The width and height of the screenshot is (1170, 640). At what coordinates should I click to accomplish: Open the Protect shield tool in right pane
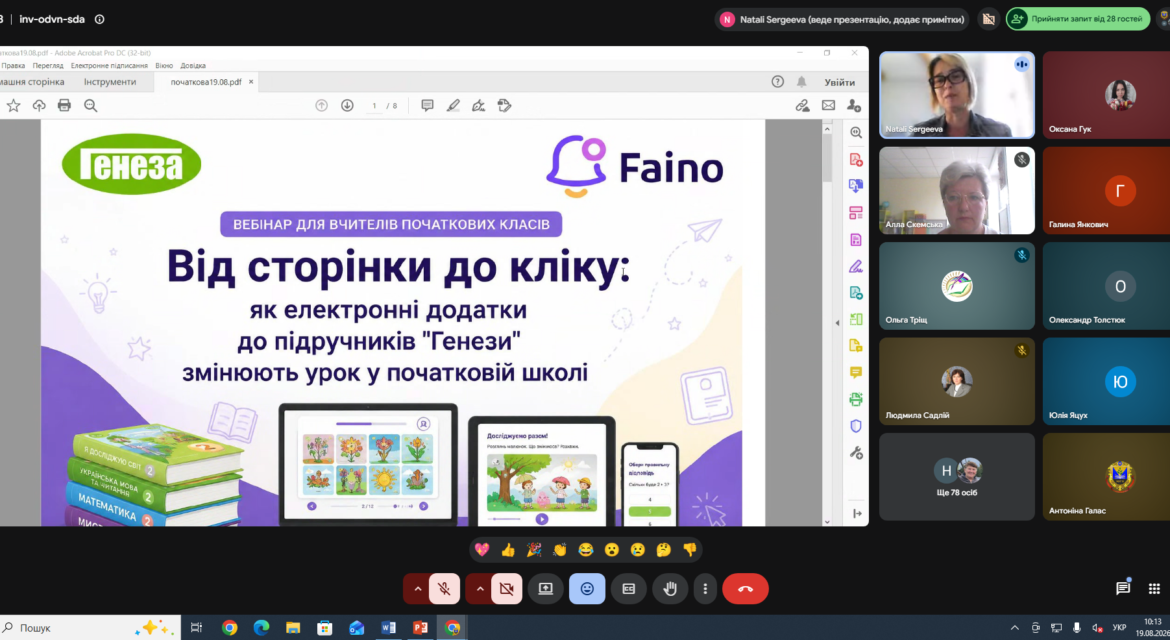[x=856, y=425]
